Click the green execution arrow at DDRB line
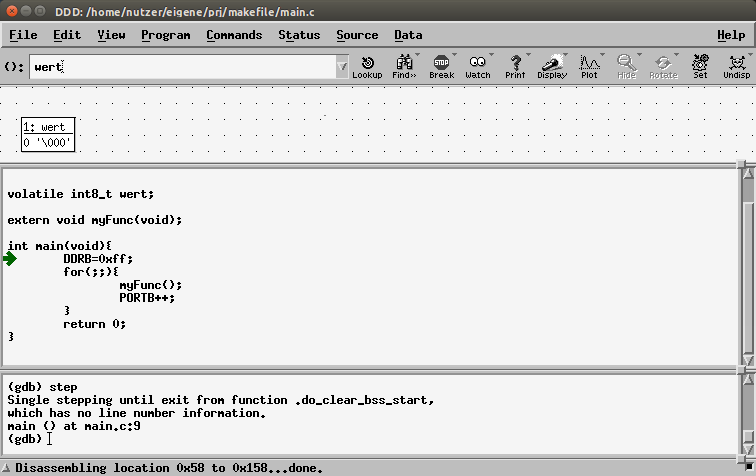The height and width of the screenshot is (476, 756). 10,259
